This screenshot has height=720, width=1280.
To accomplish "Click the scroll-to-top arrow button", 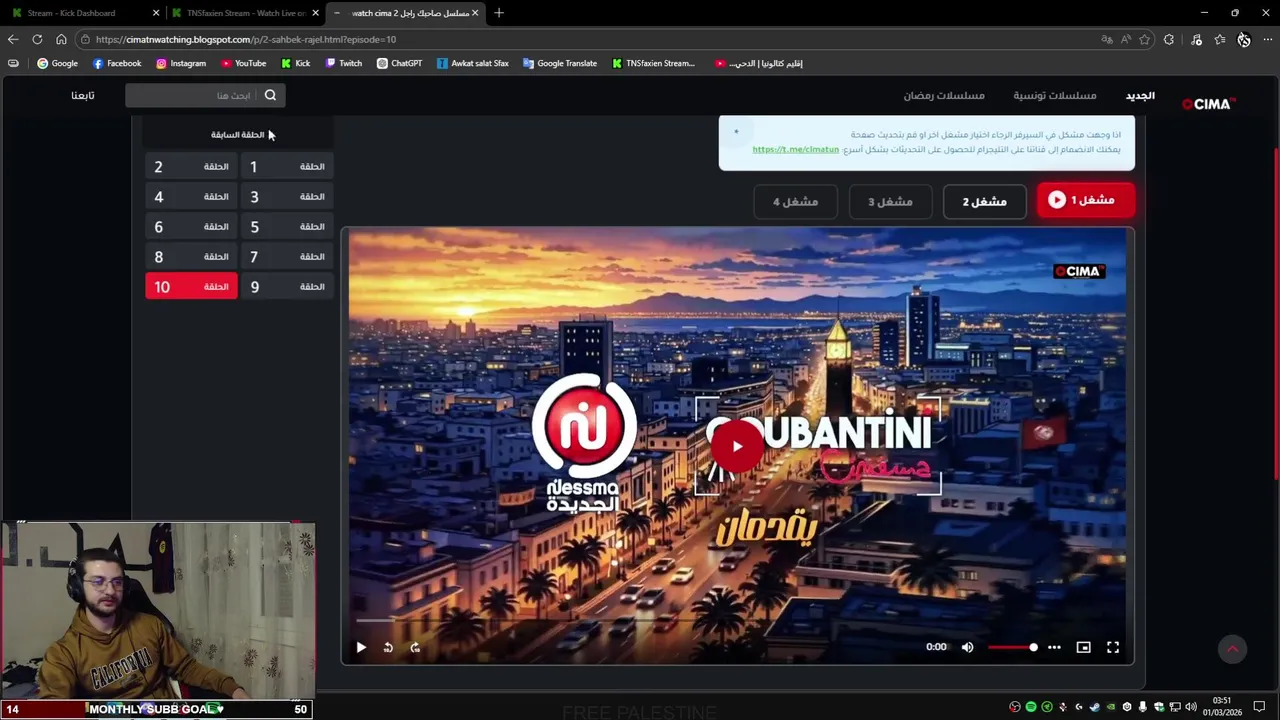I will coord(1232,649).
